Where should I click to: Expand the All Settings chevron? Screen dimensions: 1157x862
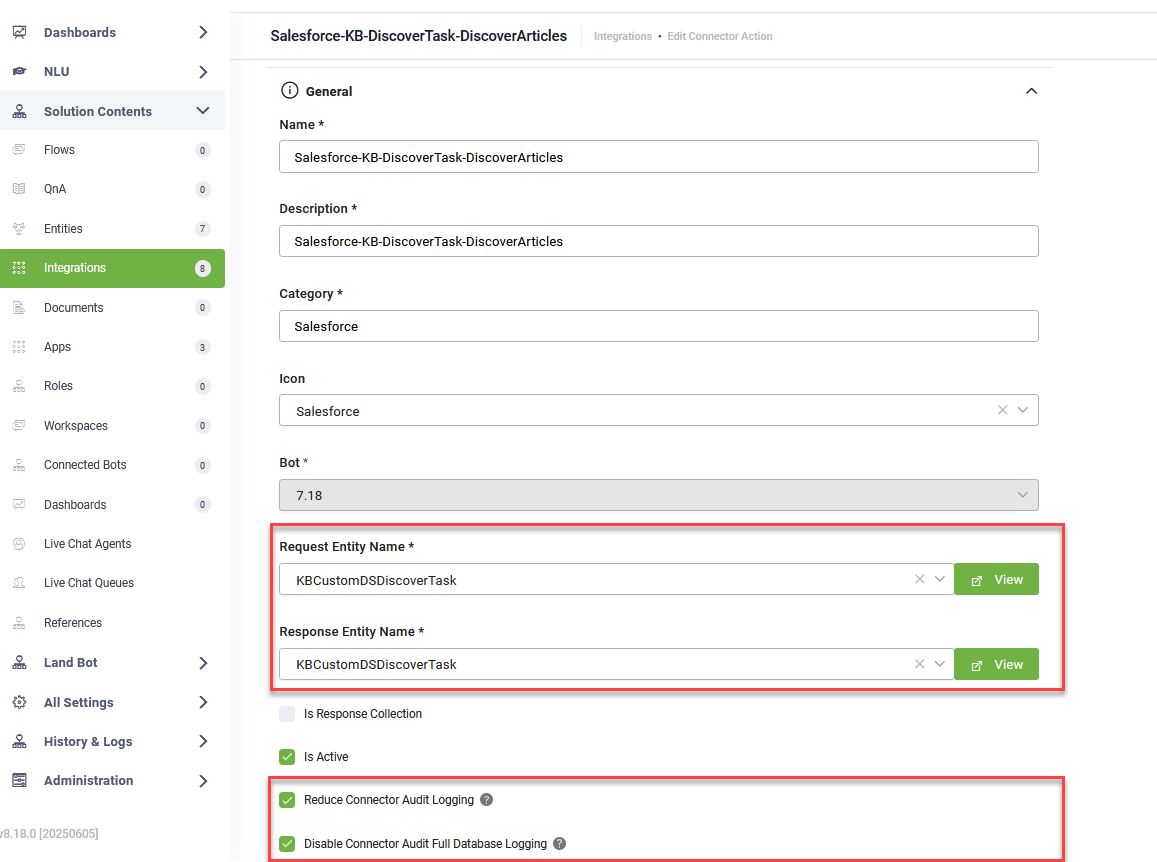[x=203, y=703]
